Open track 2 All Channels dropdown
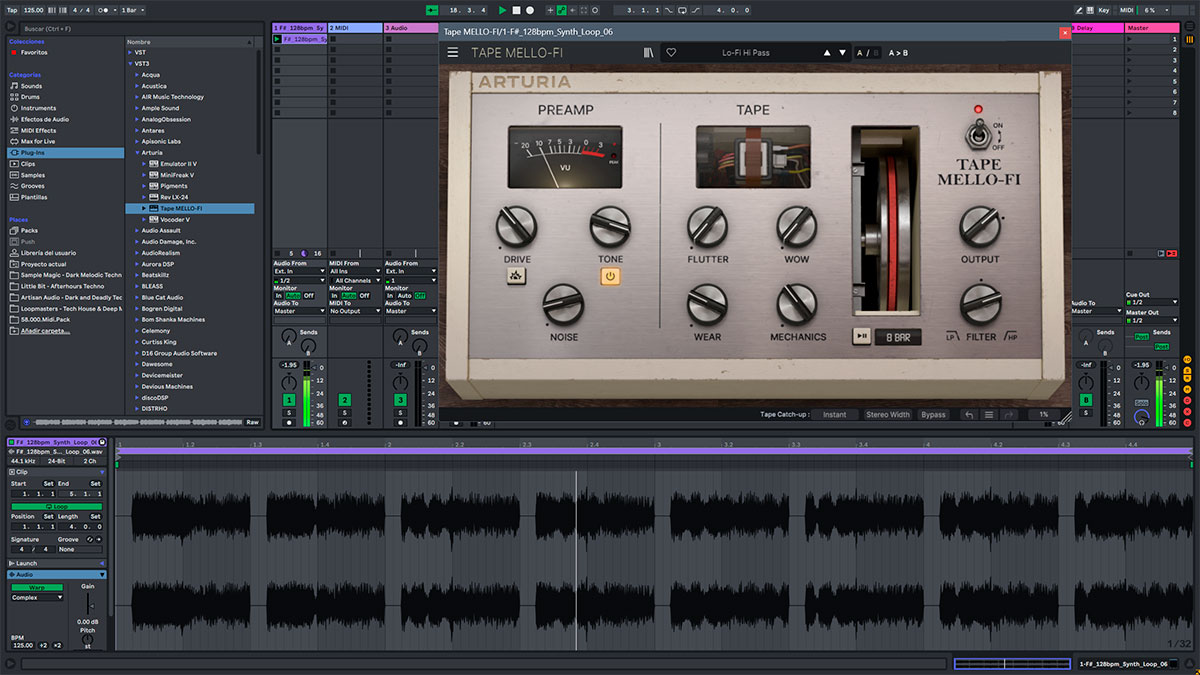This screenshot has width=1200, height=675. click(357, 281)
